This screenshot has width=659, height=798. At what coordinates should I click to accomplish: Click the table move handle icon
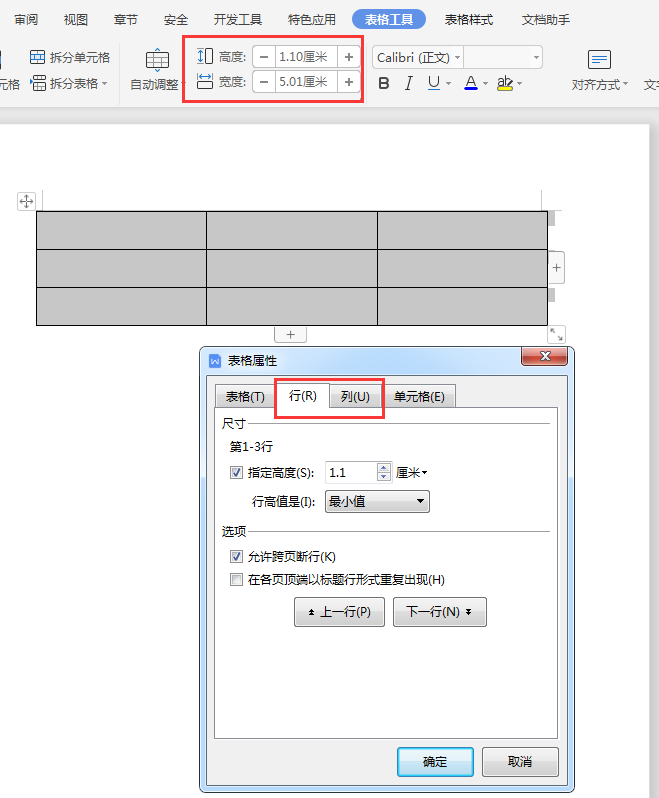tap(27, 202)
